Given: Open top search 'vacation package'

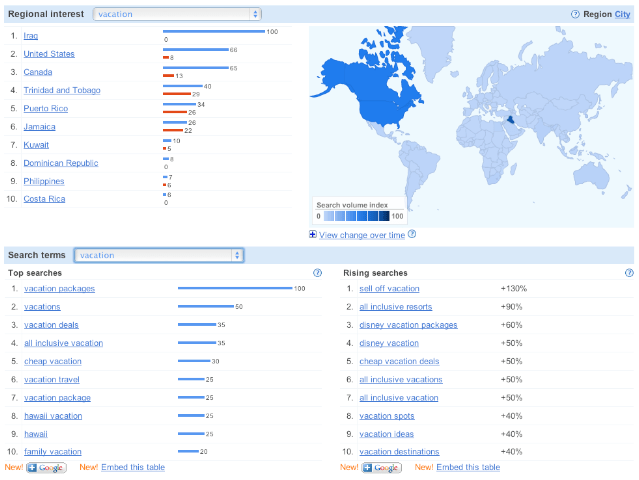Looking at the screenshot, I should click(x=57, y=398).
